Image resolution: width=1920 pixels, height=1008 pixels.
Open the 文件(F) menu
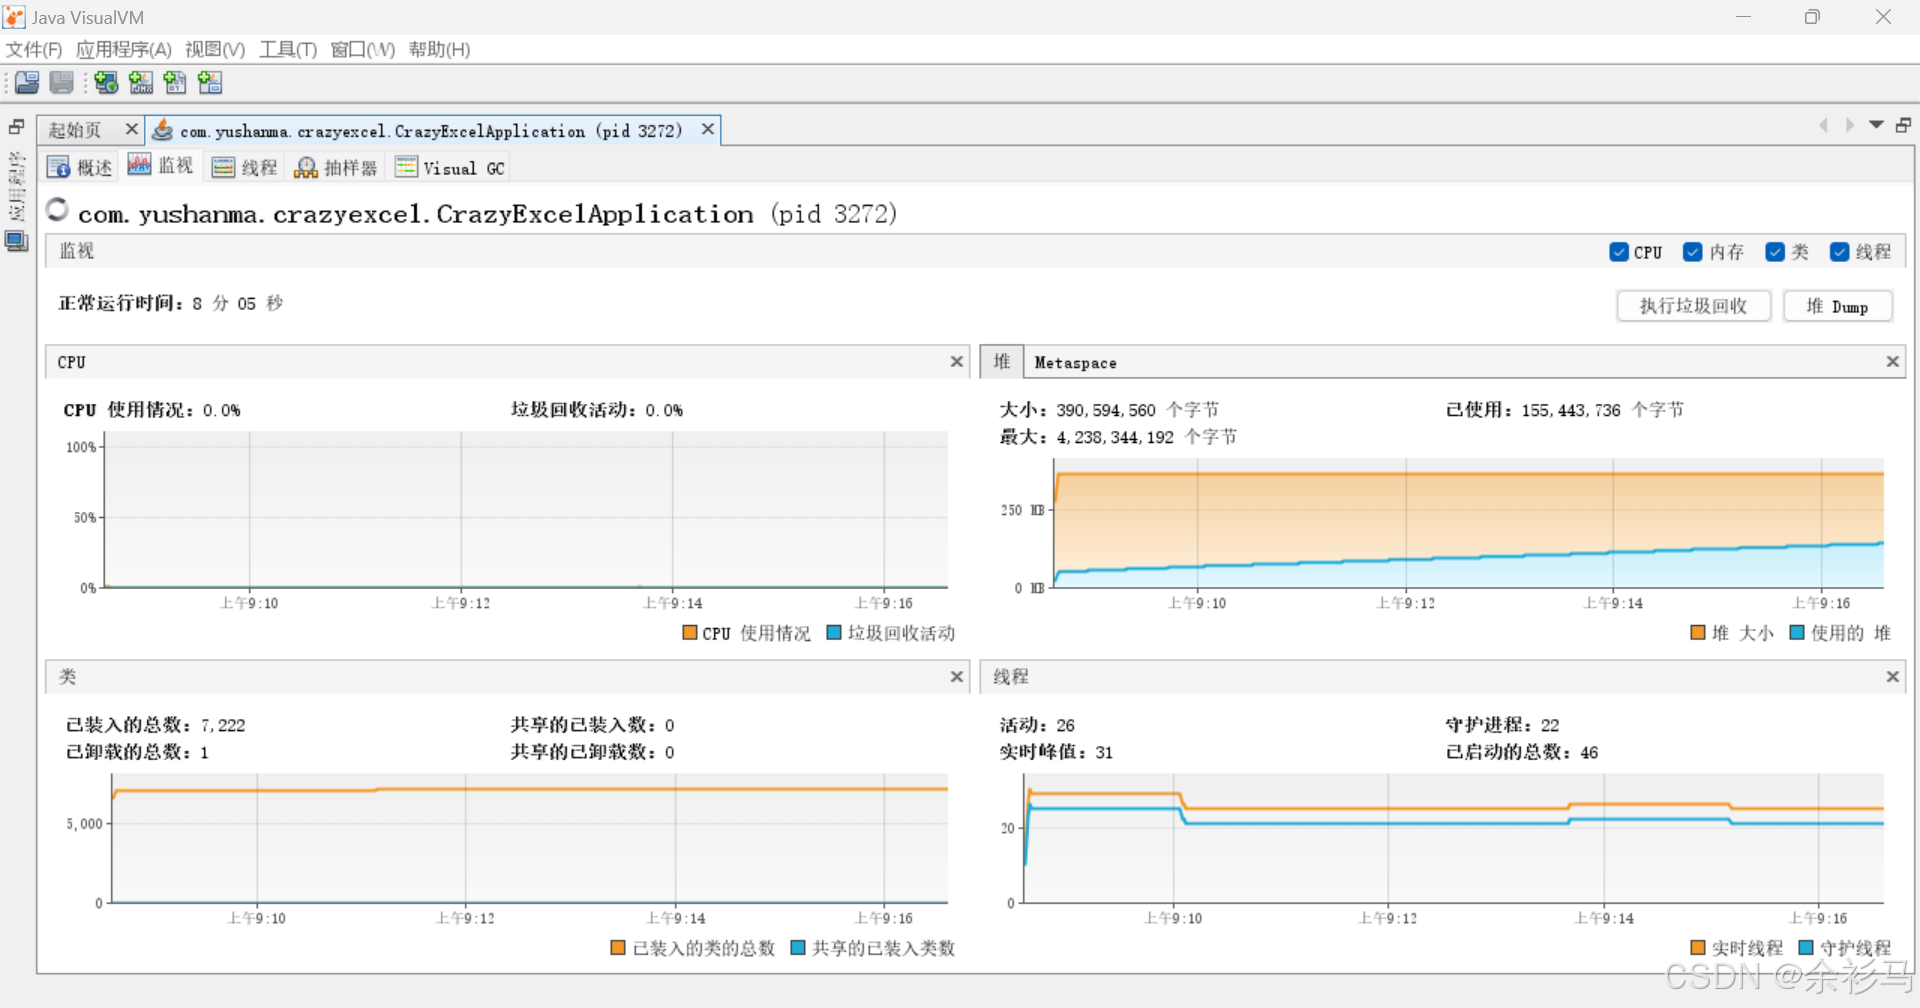(34, 50)
